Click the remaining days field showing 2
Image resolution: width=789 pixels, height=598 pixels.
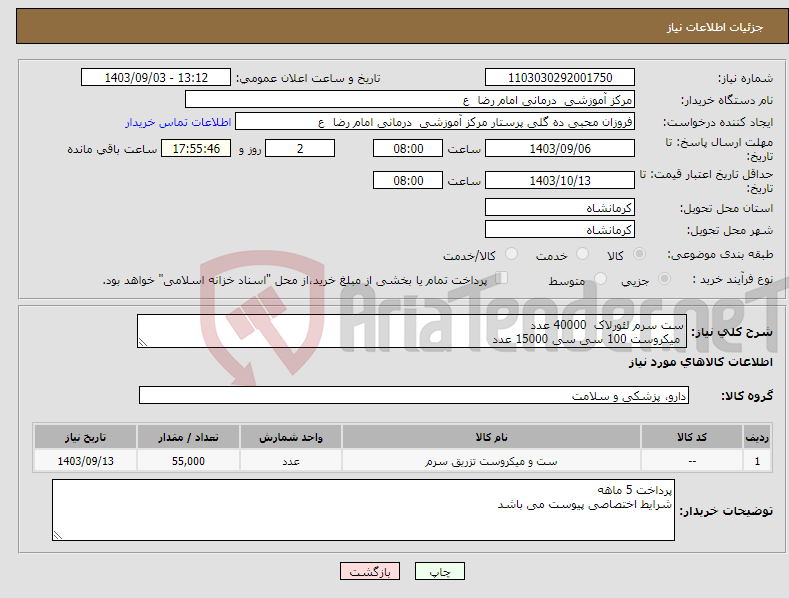click(300, 148)
